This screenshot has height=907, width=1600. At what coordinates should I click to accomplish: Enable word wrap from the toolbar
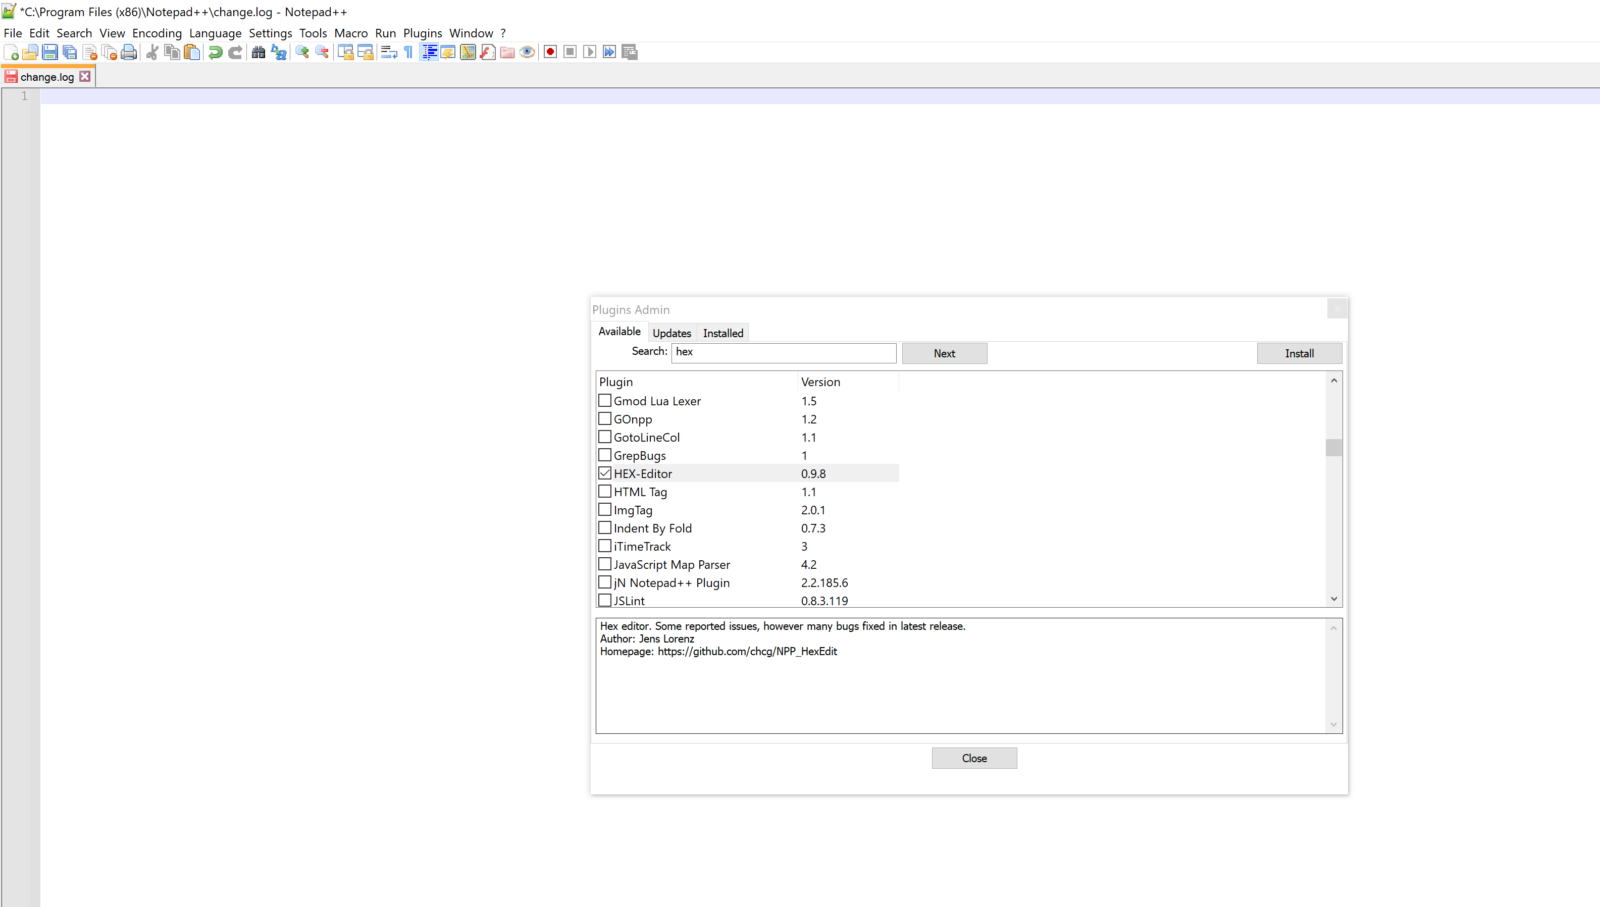click(388, 52)
